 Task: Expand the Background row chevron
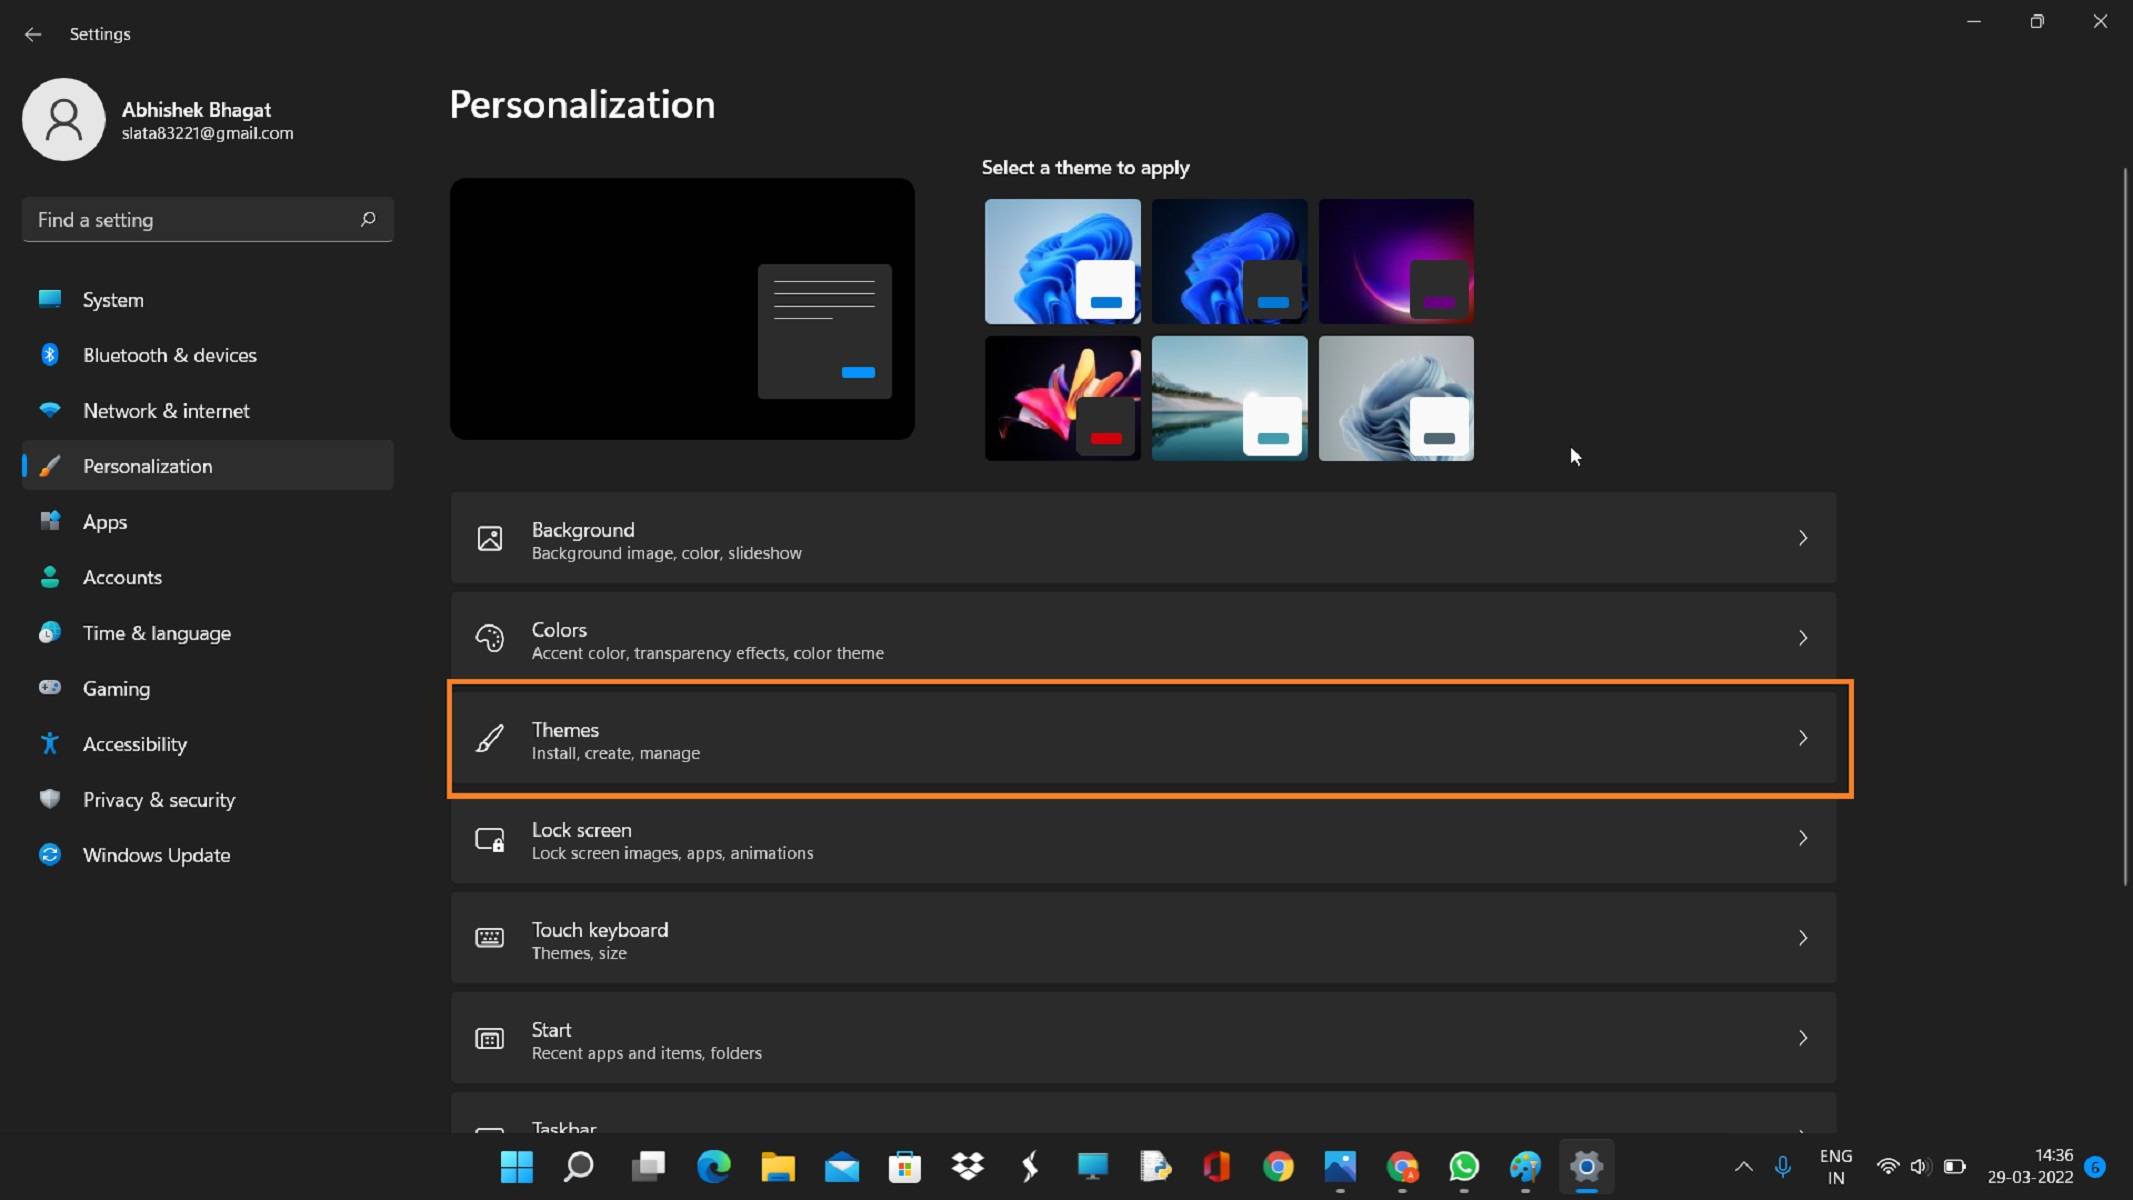coord(1802,538)
